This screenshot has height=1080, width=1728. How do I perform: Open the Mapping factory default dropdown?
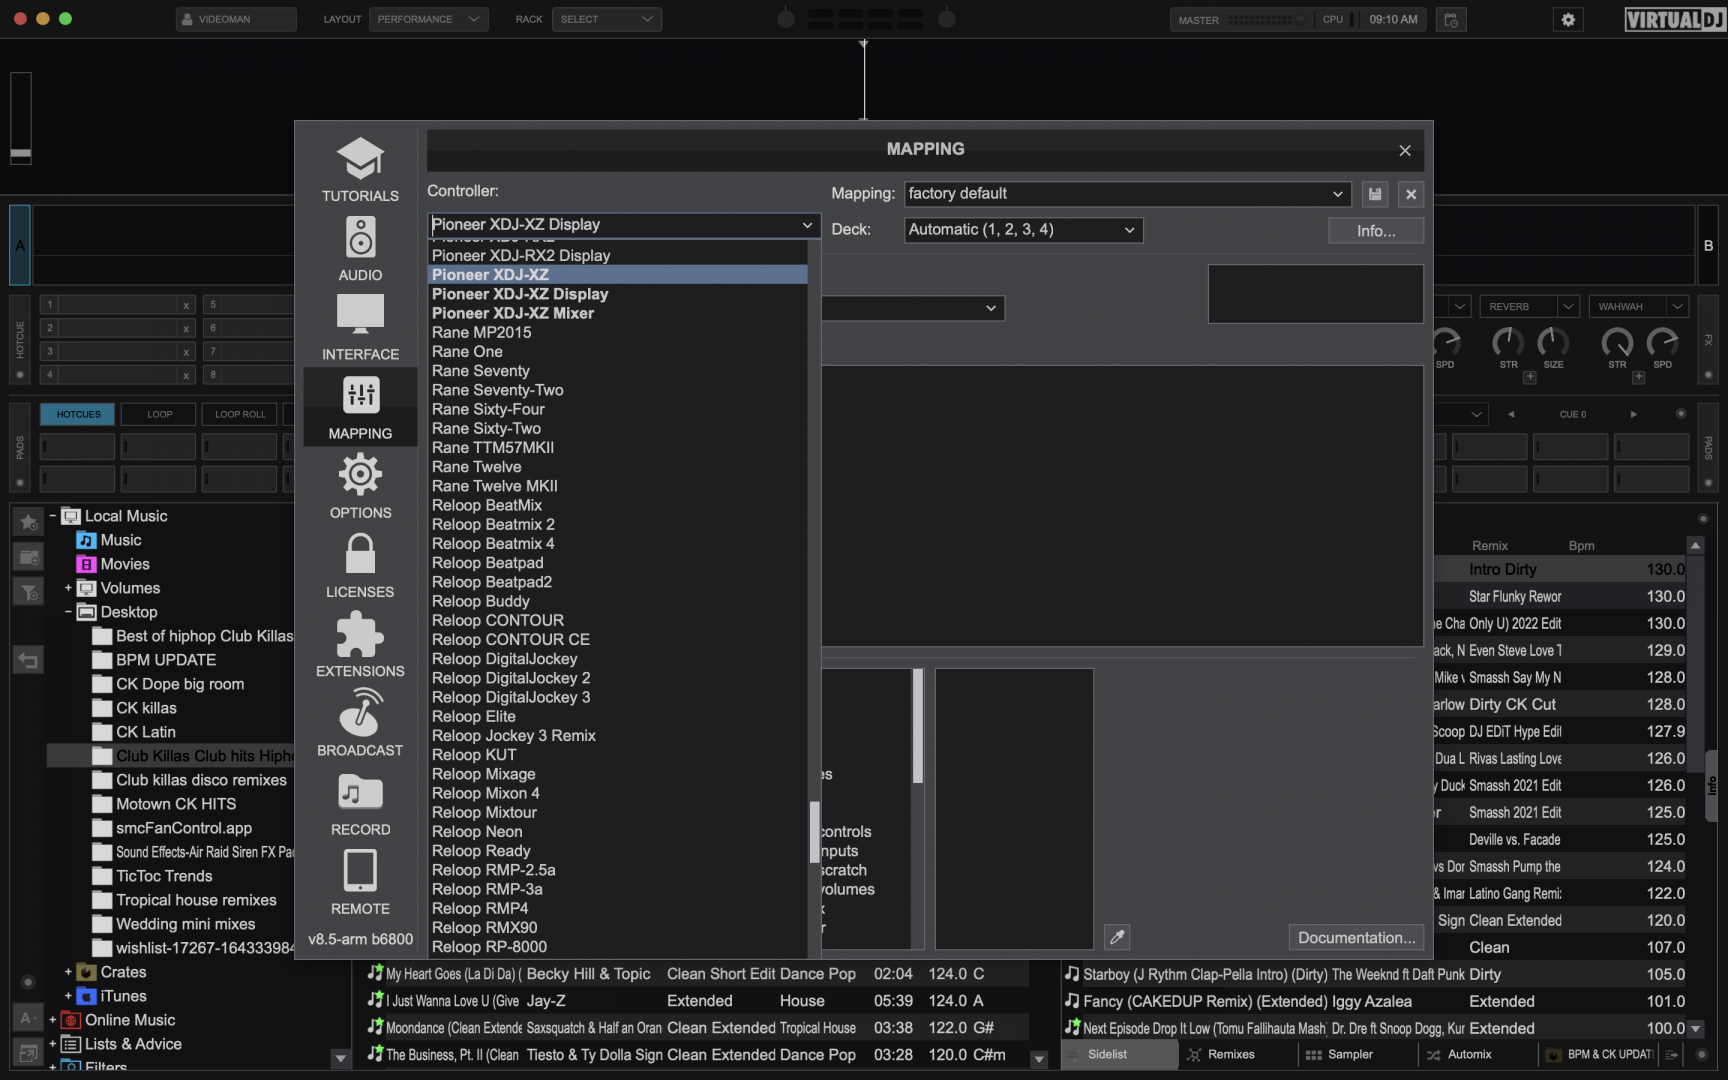(x=1127, y=194)
